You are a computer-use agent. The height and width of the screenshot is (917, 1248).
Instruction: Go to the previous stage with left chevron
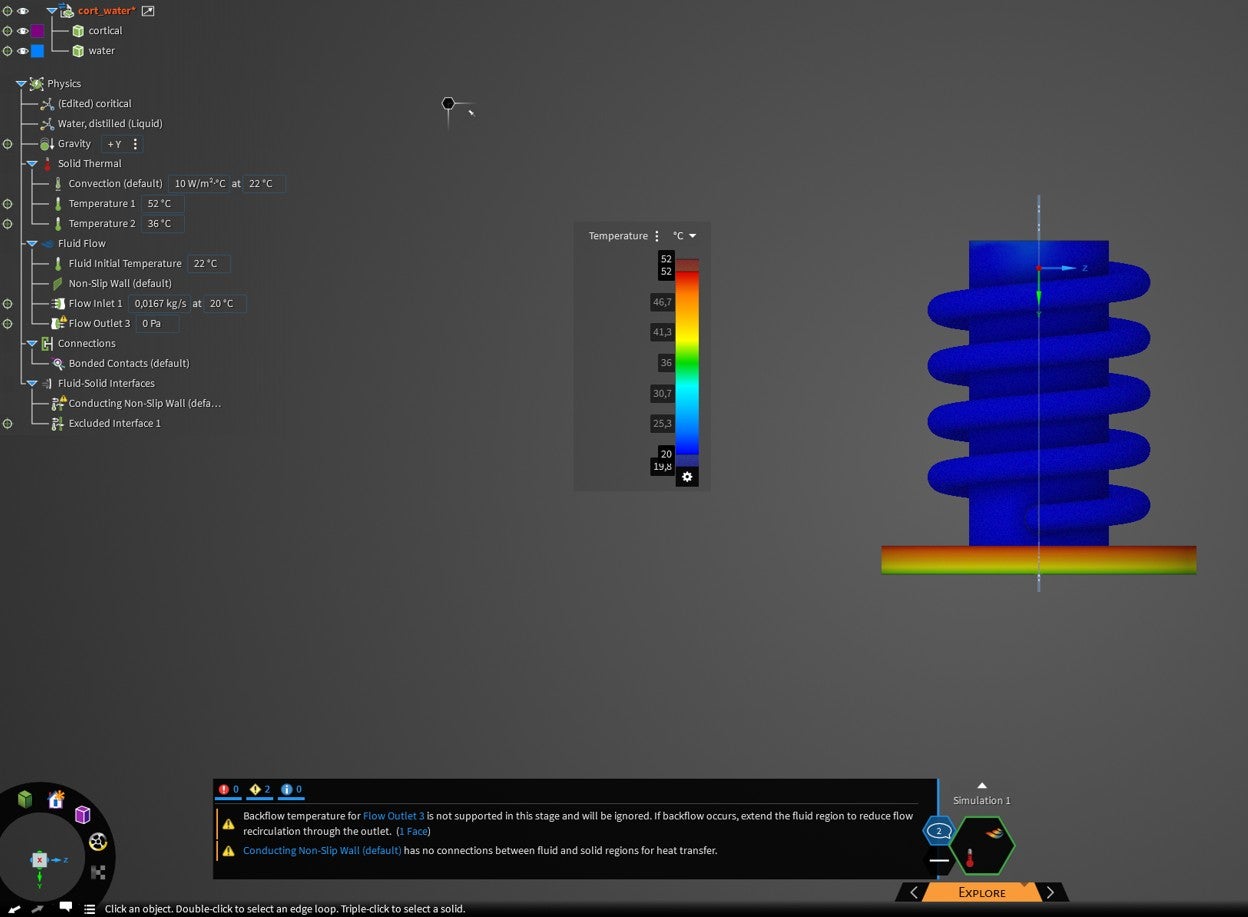click(913, 893)
